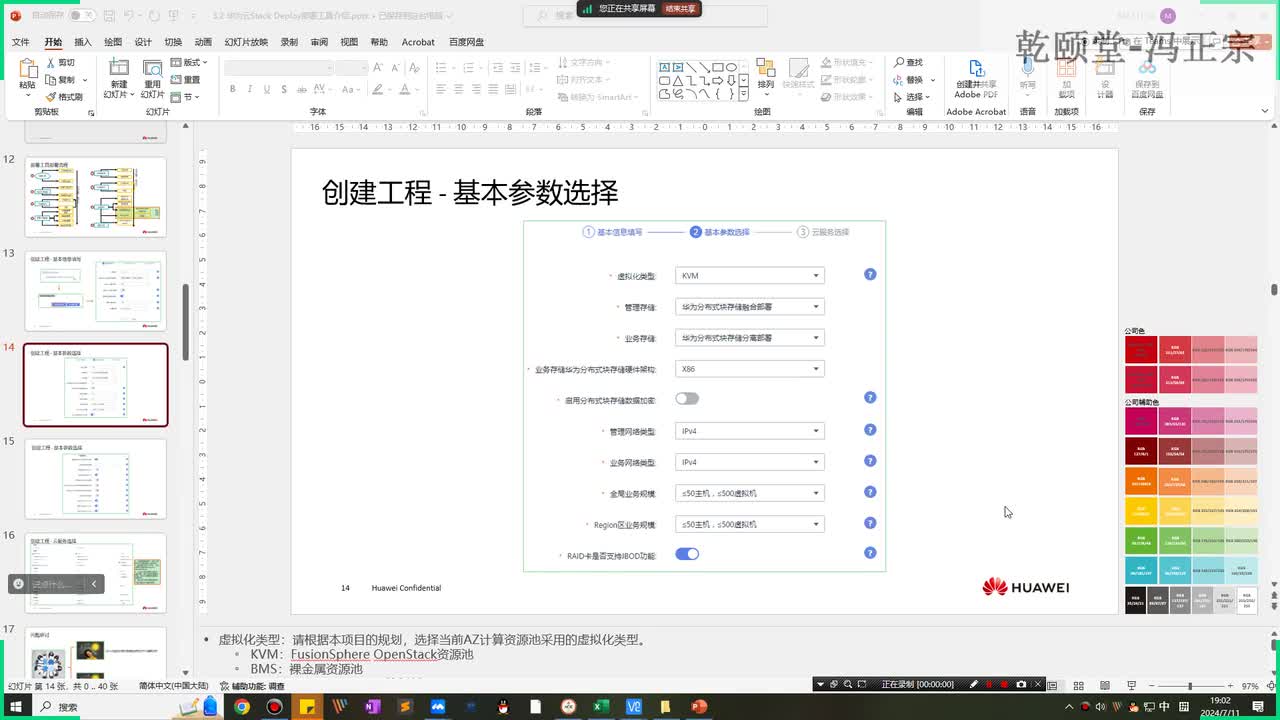Toggle the AutoSave (自动保存) switch
Screen dimensions: 1280x720
[x=81, y=15]
